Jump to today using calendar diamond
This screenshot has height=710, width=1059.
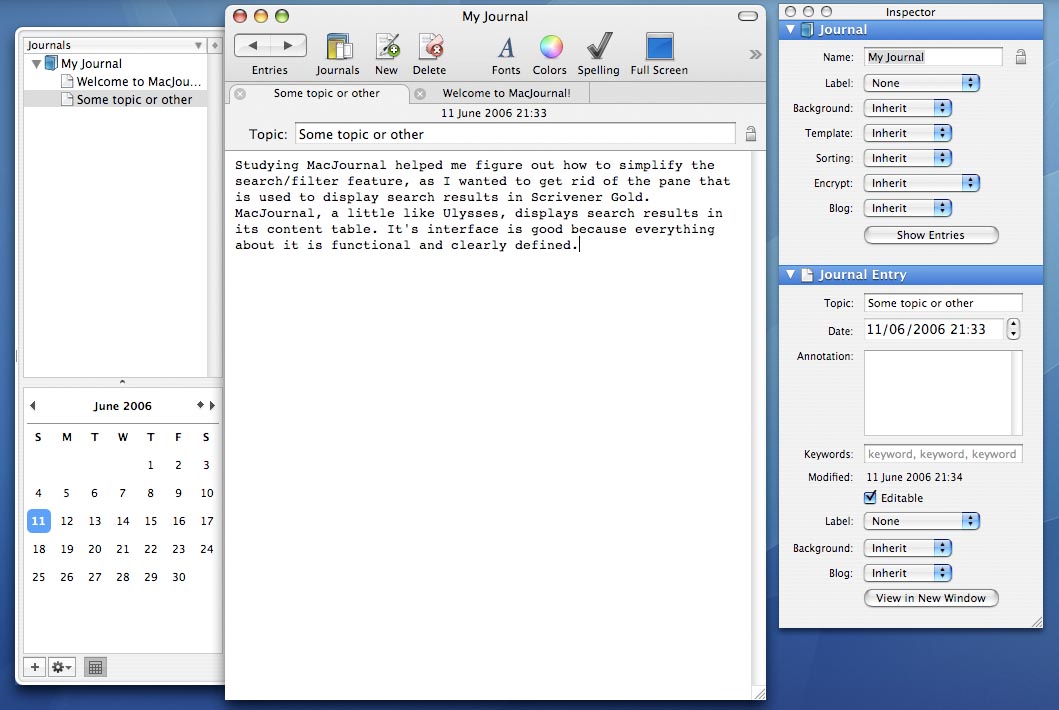pyautogui.click(x=200, y=405)
